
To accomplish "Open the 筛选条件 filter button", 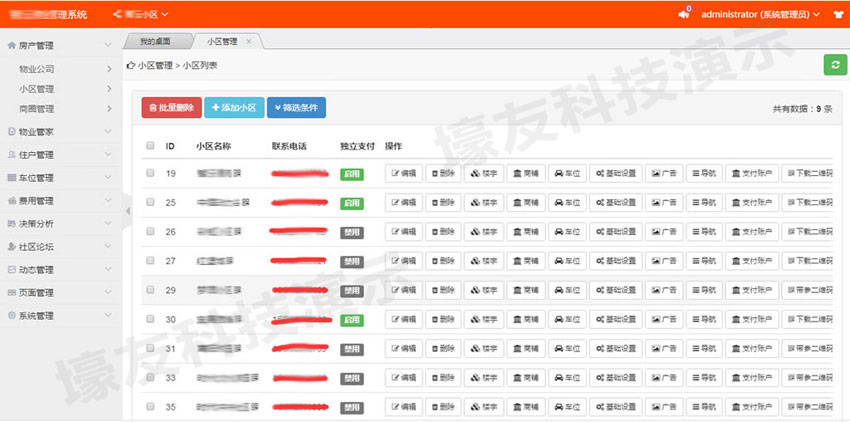I will pos(297,107).
